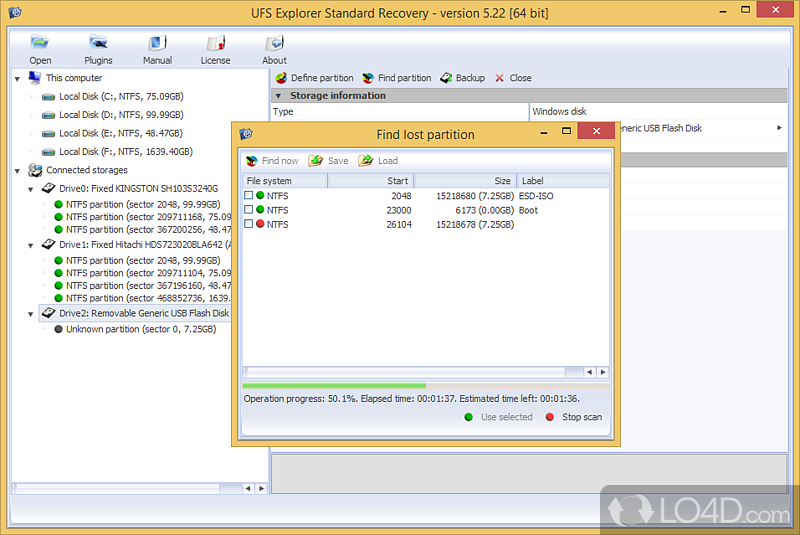Click the Connected storages icon
The width and height of the screenshot is (800, 535).
point(35,170)
